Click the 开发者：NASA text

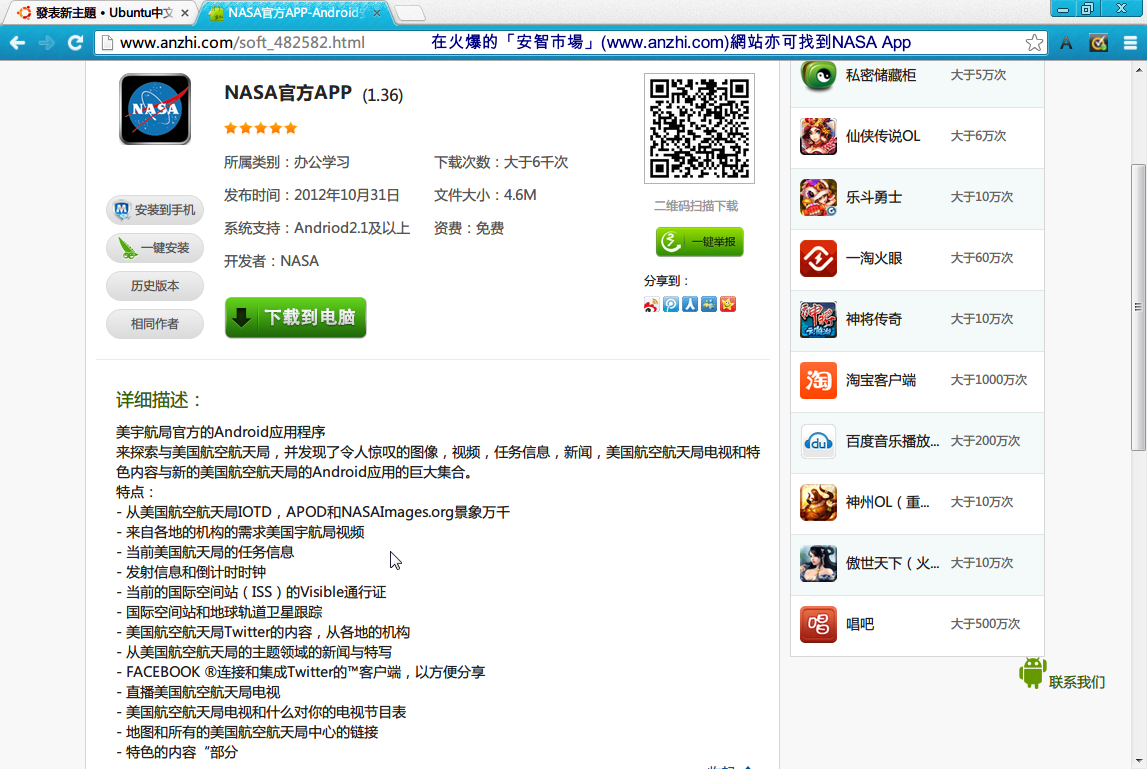(x=271, y=261)
